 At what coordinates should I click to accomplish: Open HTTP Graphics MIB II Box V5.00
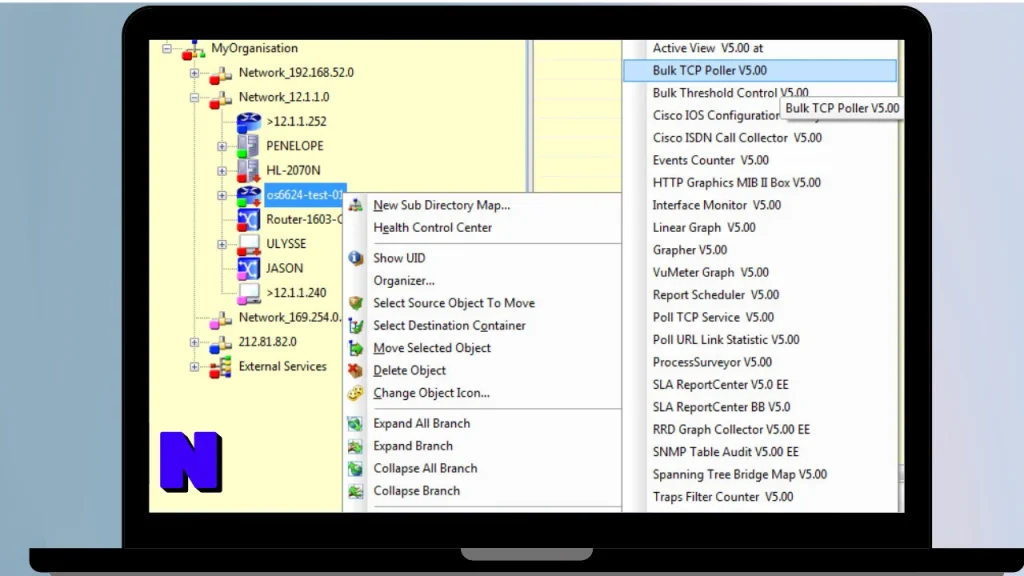[x=760, y=183]
